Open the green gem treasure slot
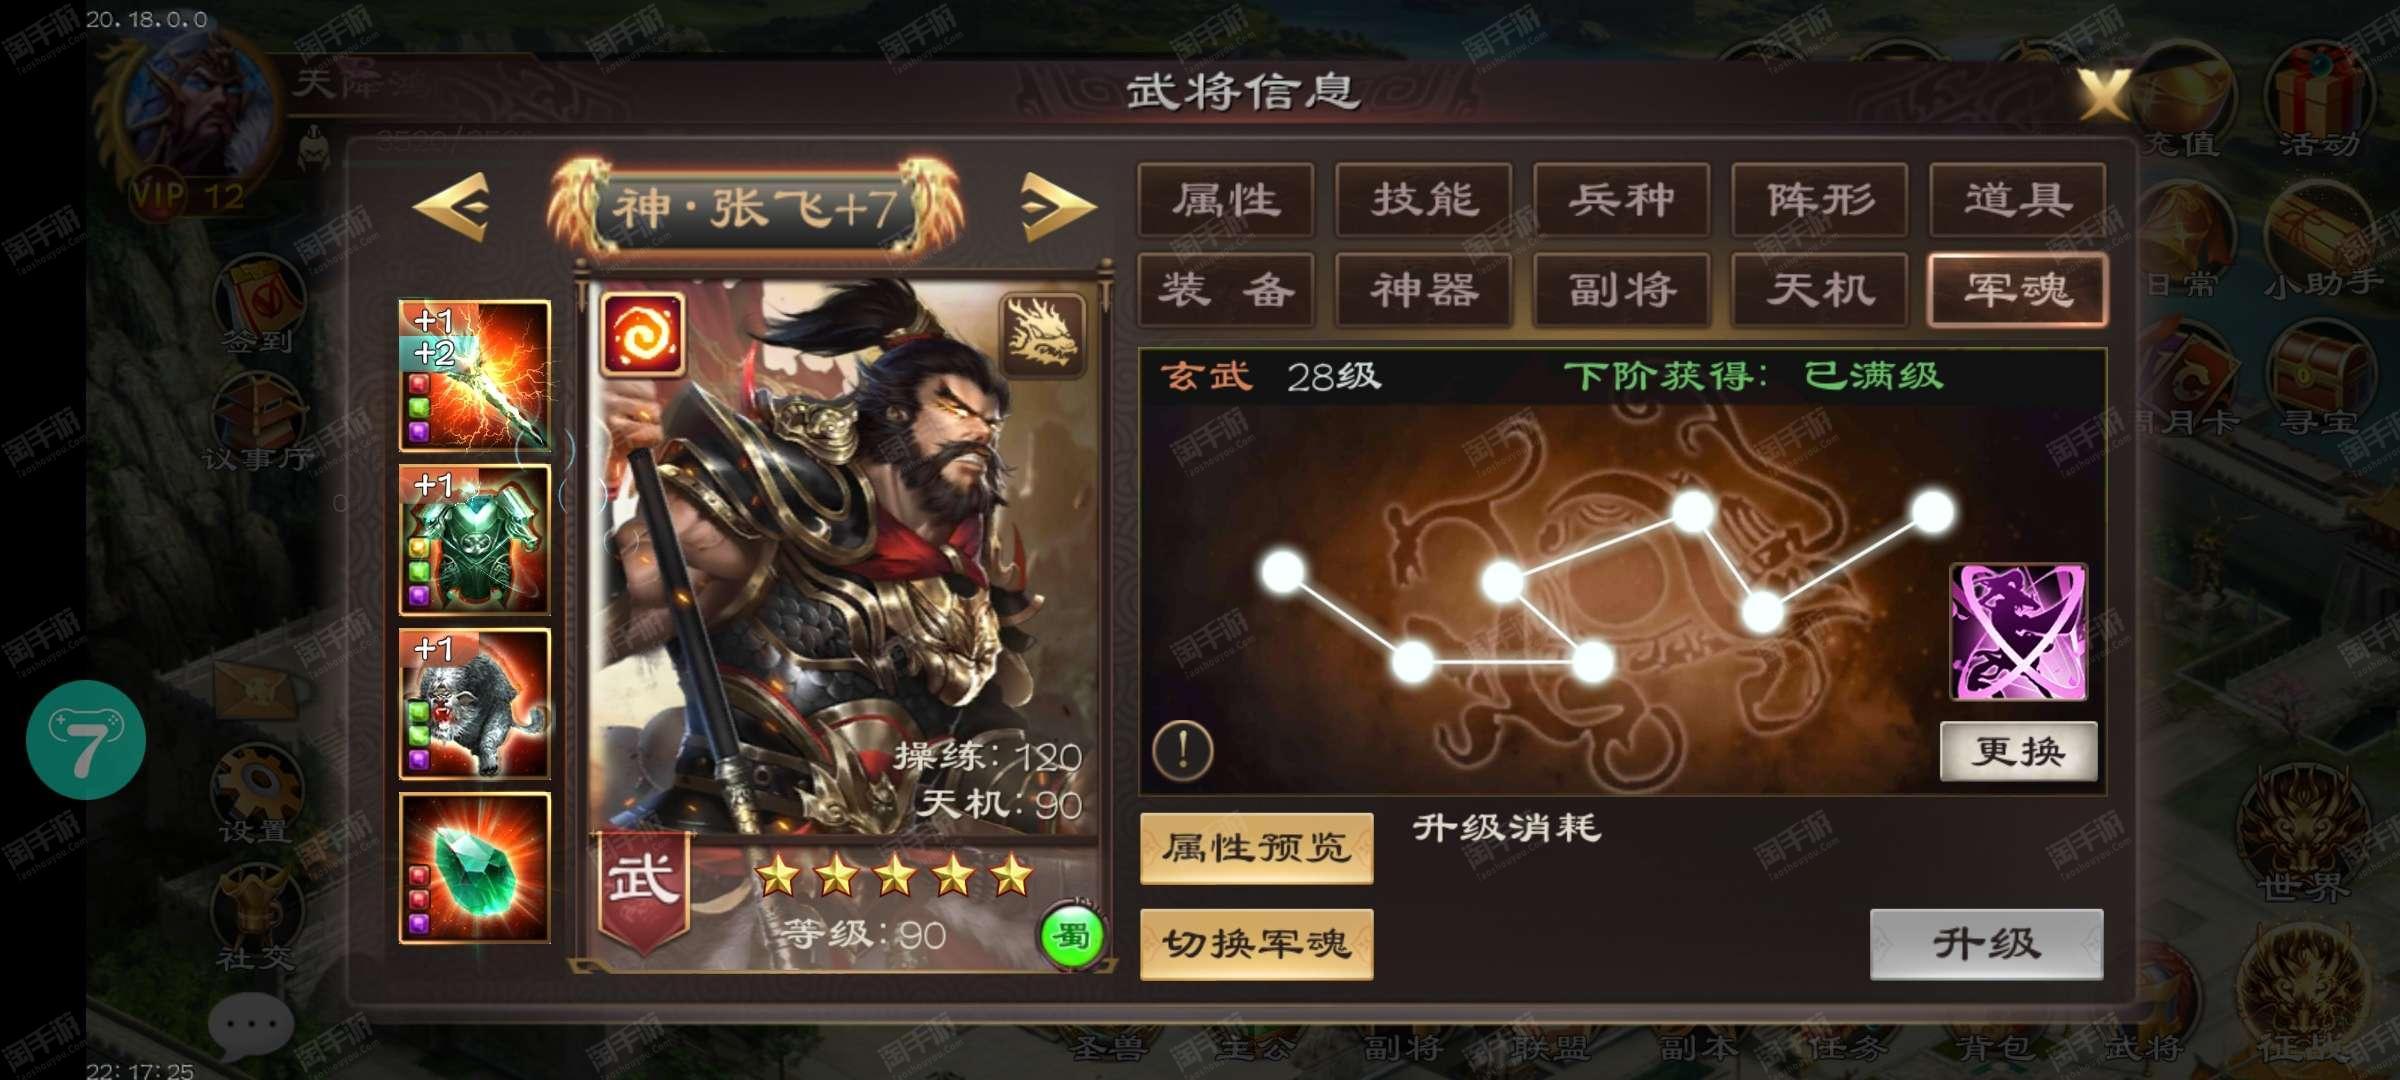The height and width of the screenshot is (1080, 2400). (474, 868)
